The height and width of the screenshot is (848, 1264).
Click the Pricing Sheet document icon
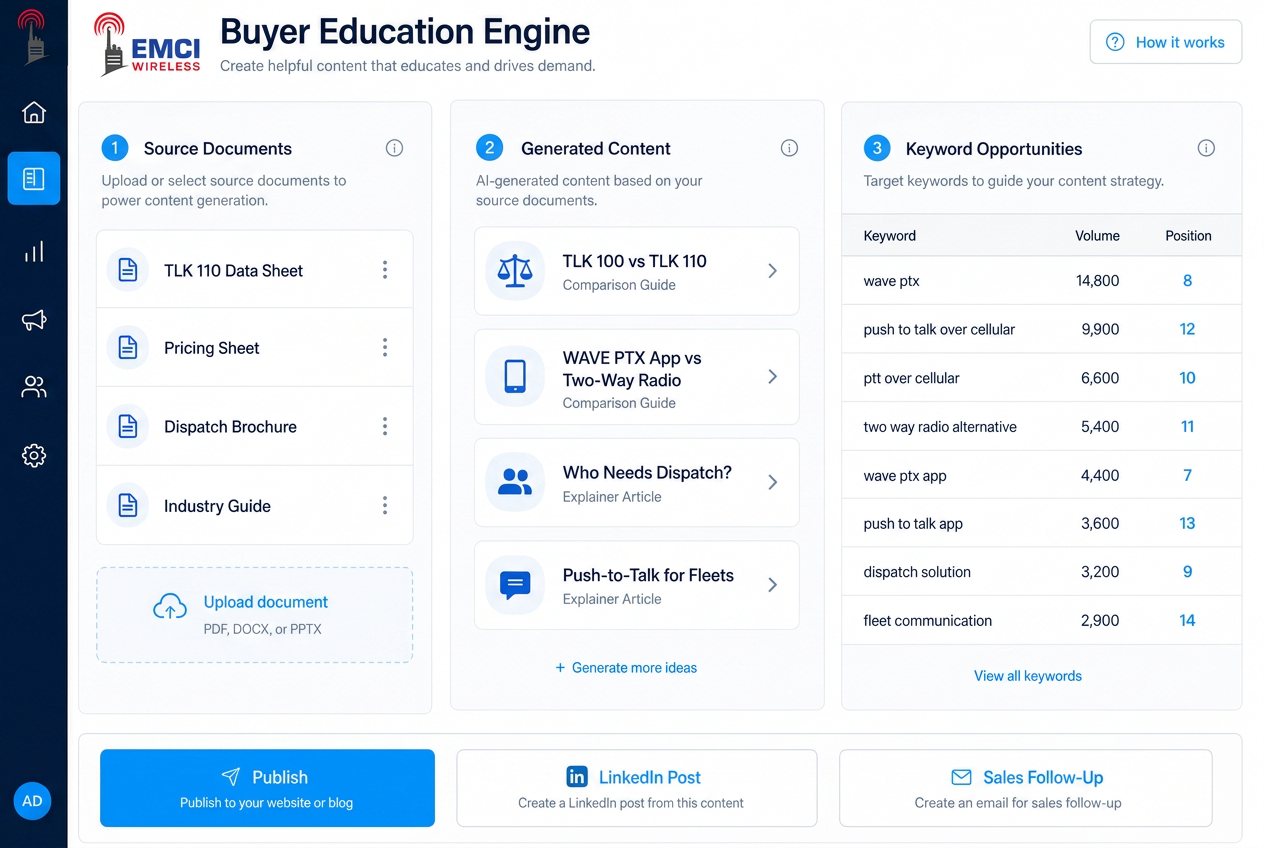coord(128,347)
